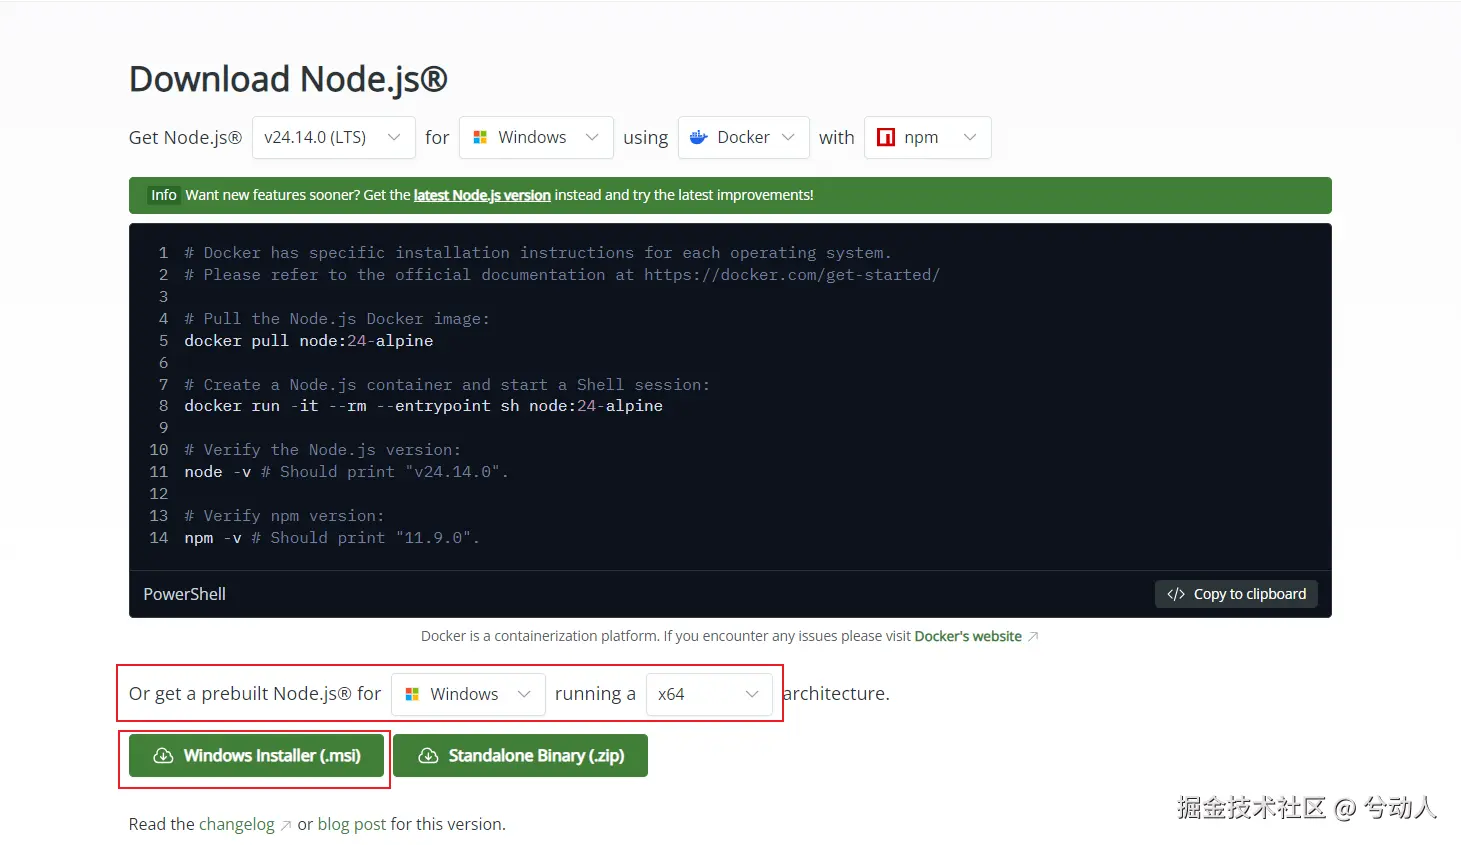
Task: Click the 'docker pull node:24-alpine' code line
Action: pos(309,341)
